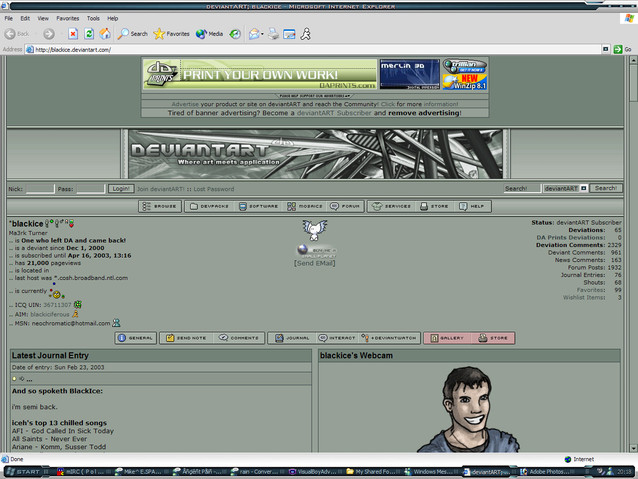
Task: Open the Devpacks navigation button
Action: pos(210,206)
